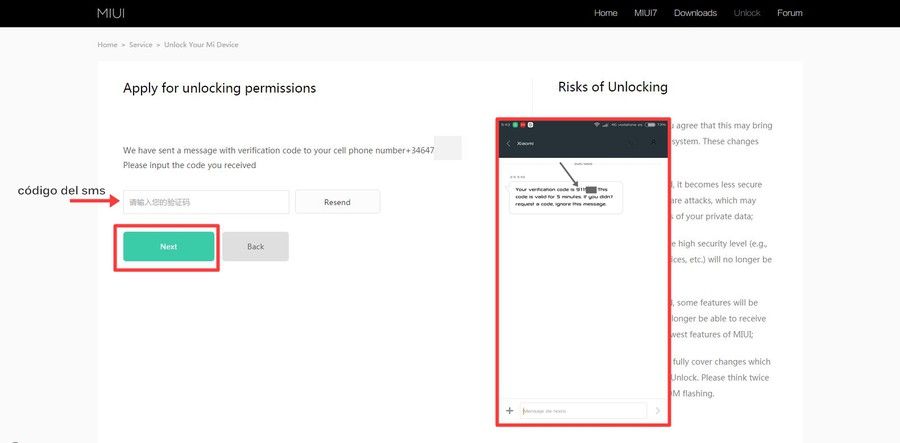Tap the red notification icon in phone status bar

[x=523, y=125]
